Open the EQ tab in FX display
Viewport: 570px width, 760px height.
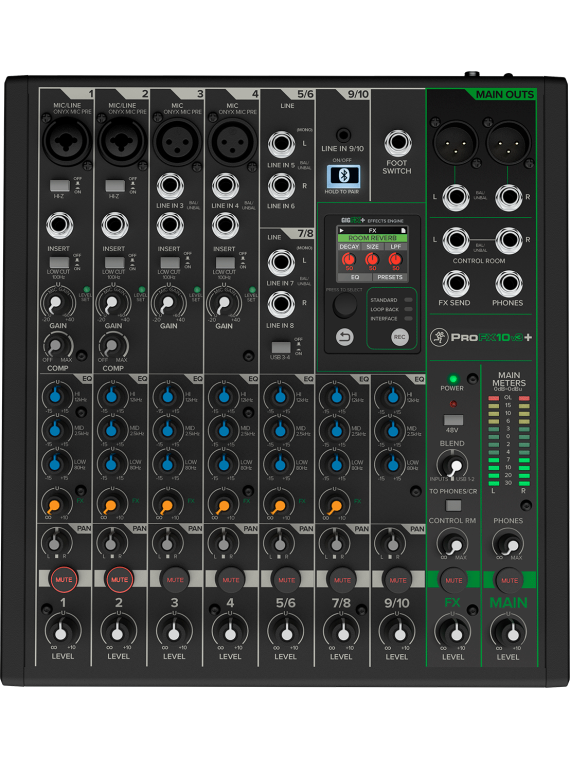pyautogui.click(x=355, y=277)
